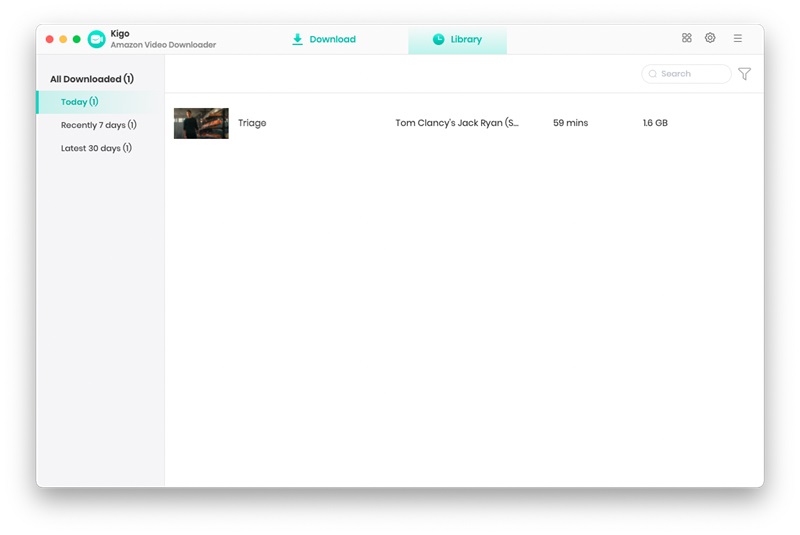Select All Downloaded (1) category
The image size is (800, 535).
[x=92, y=79]
